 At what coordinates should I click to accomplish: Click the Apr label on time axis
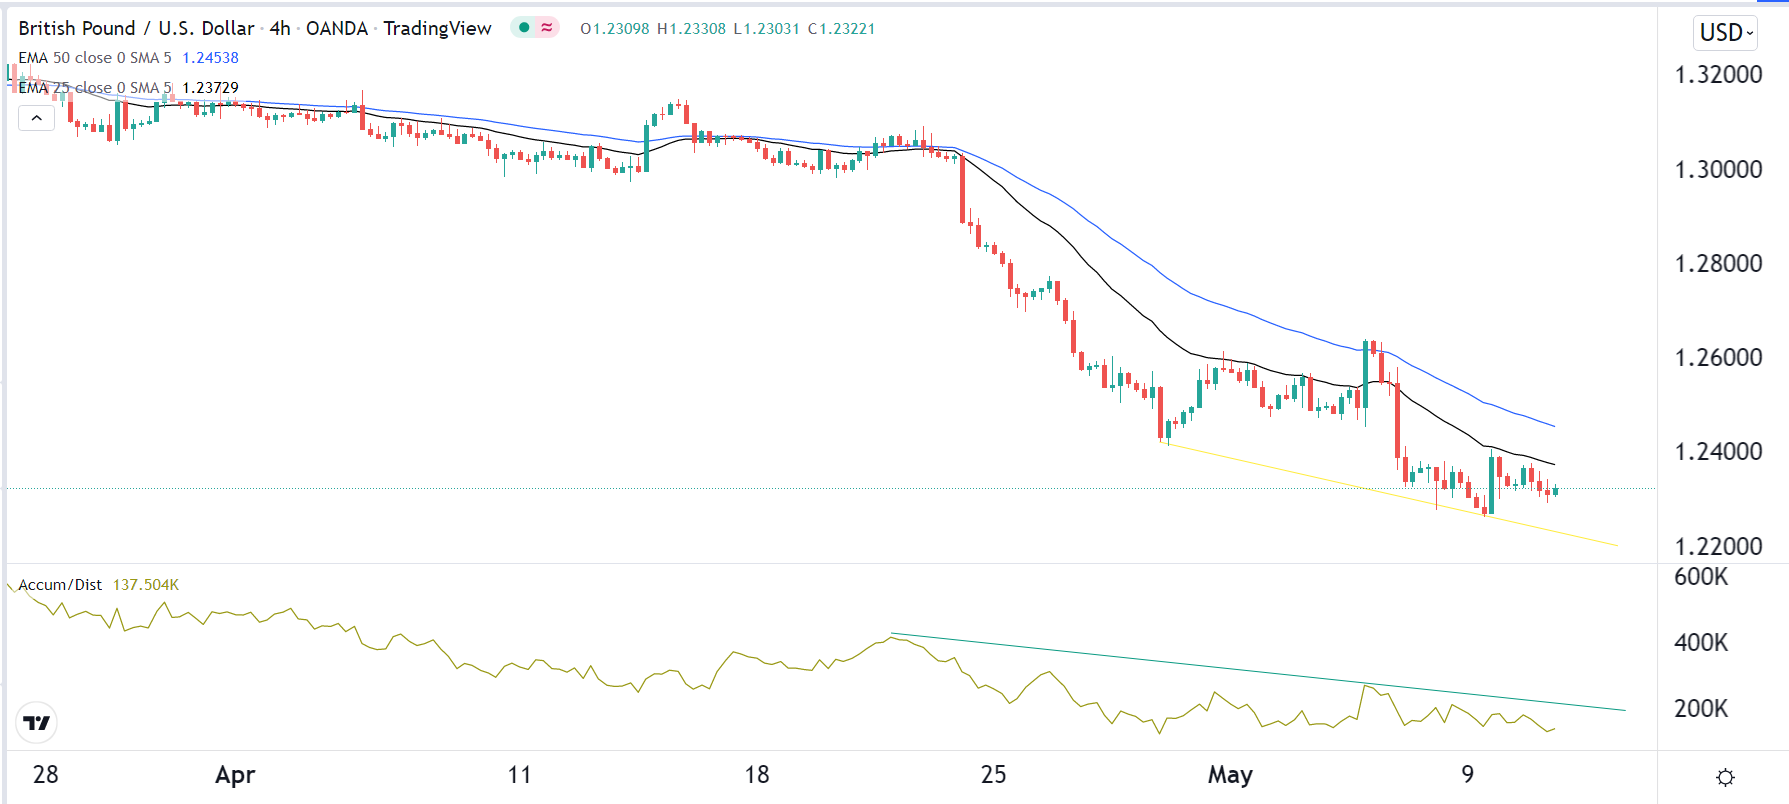[x=236, y=775]
